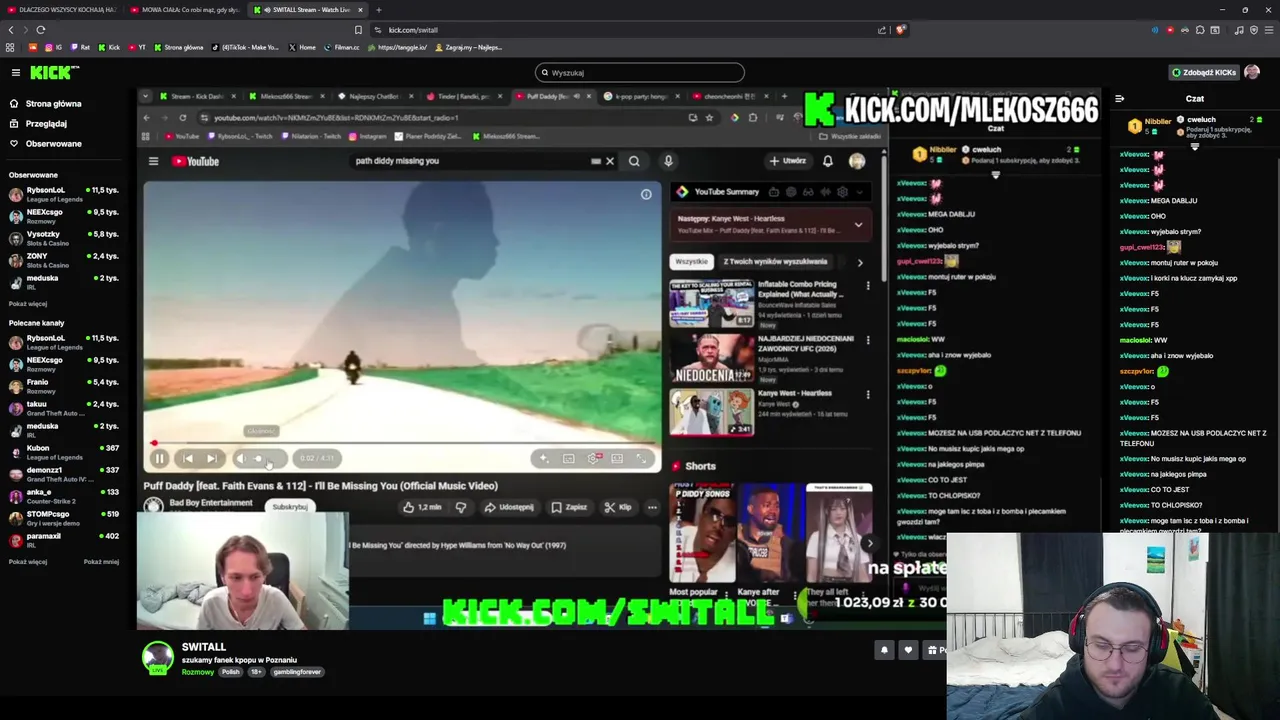Screen dimensions: 1280x720
Task: Click the SWITALL channel avatar
Action: [157, 657]
